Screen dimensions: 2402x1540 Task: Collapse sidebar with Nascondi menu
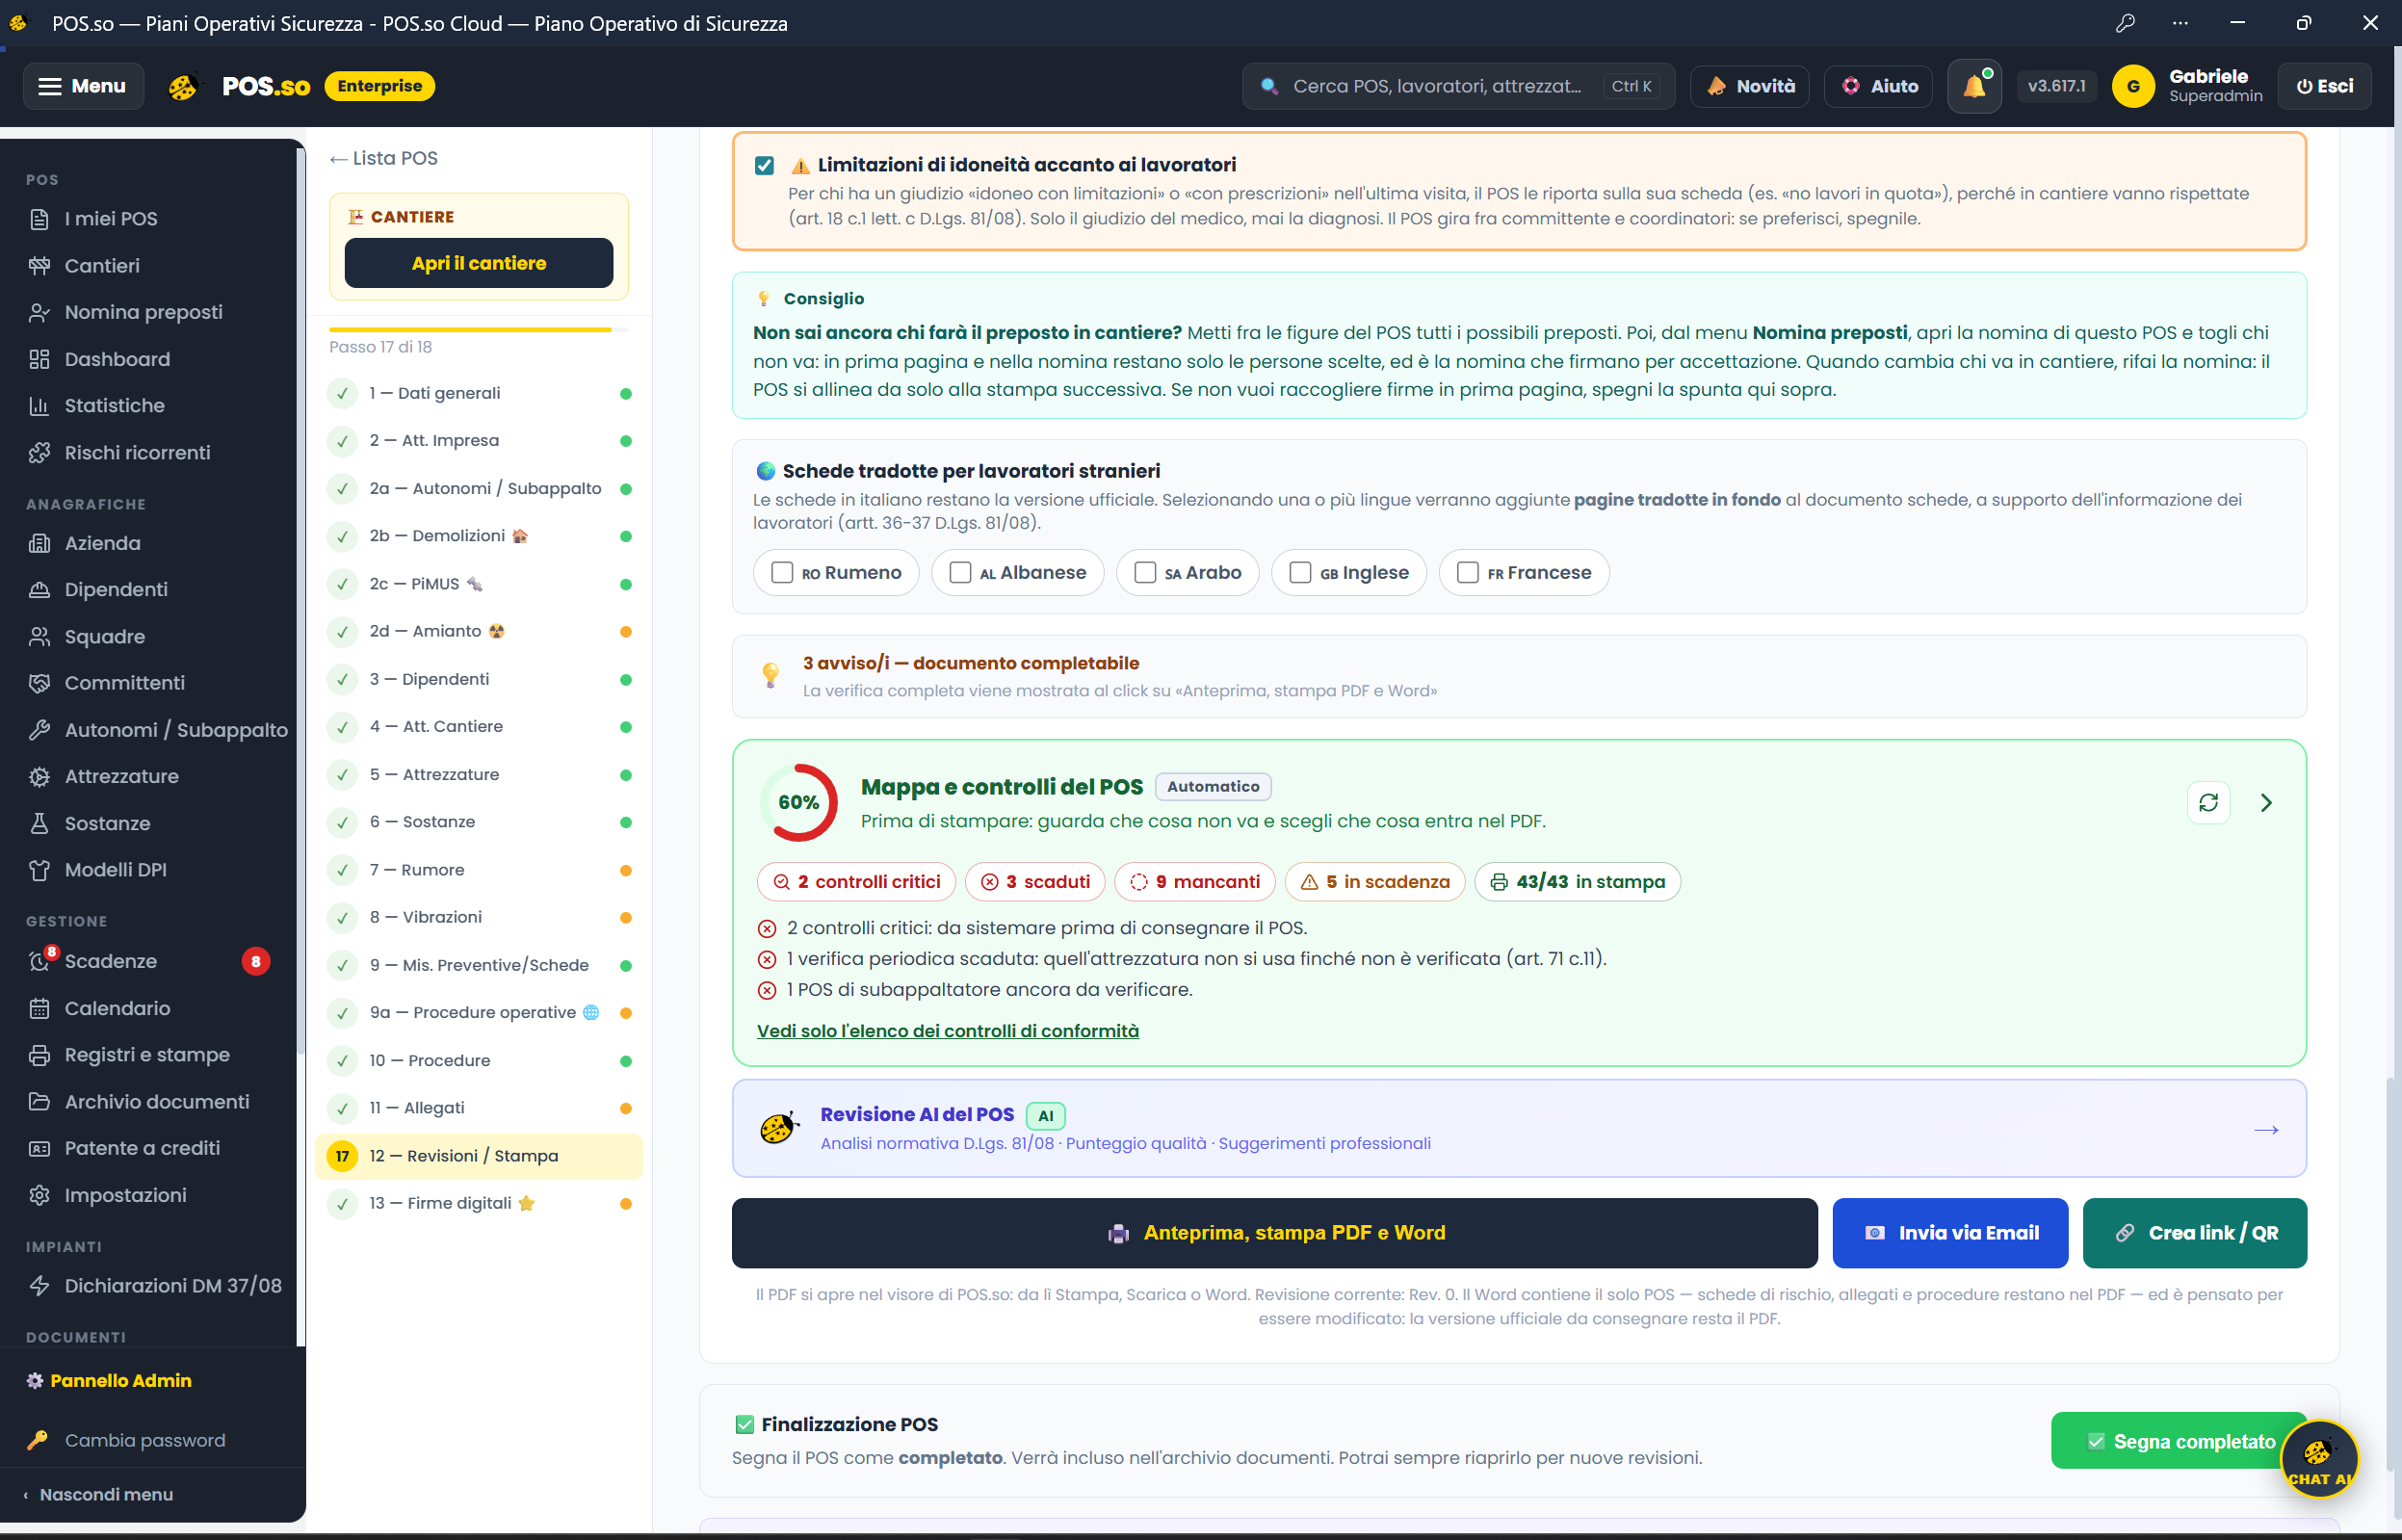click(x=98, y=1494)
